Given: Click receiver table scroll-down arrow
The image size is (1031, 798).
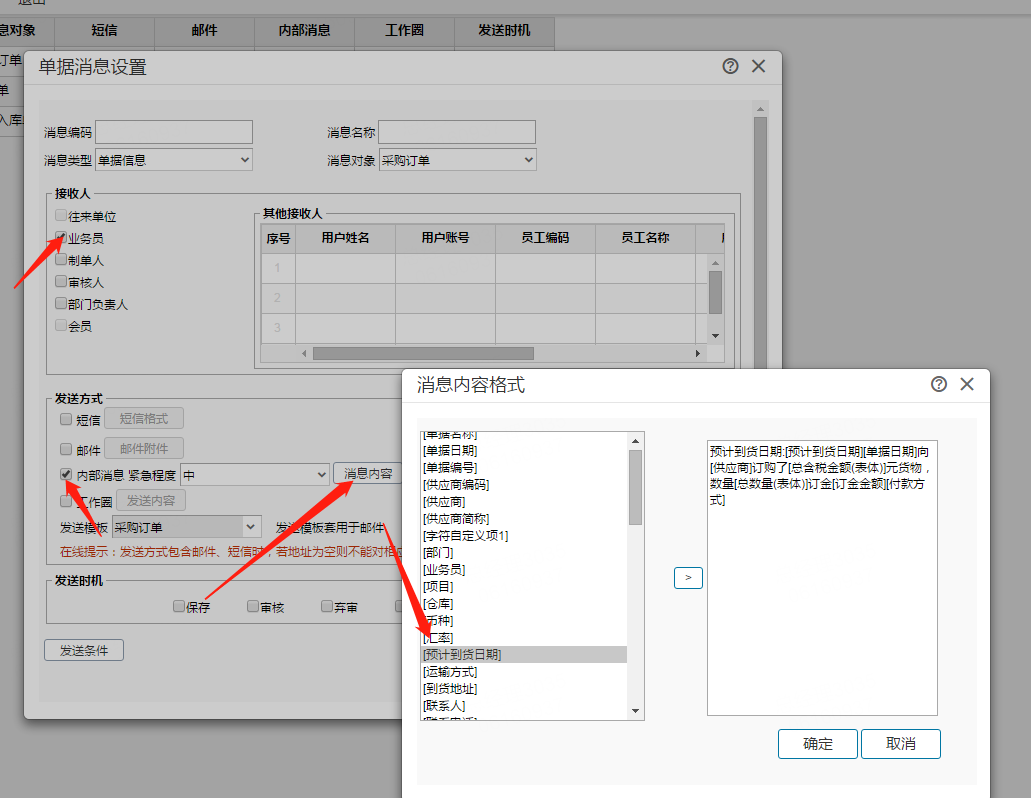Looking at the screenshot, I should tap(715, 336).
